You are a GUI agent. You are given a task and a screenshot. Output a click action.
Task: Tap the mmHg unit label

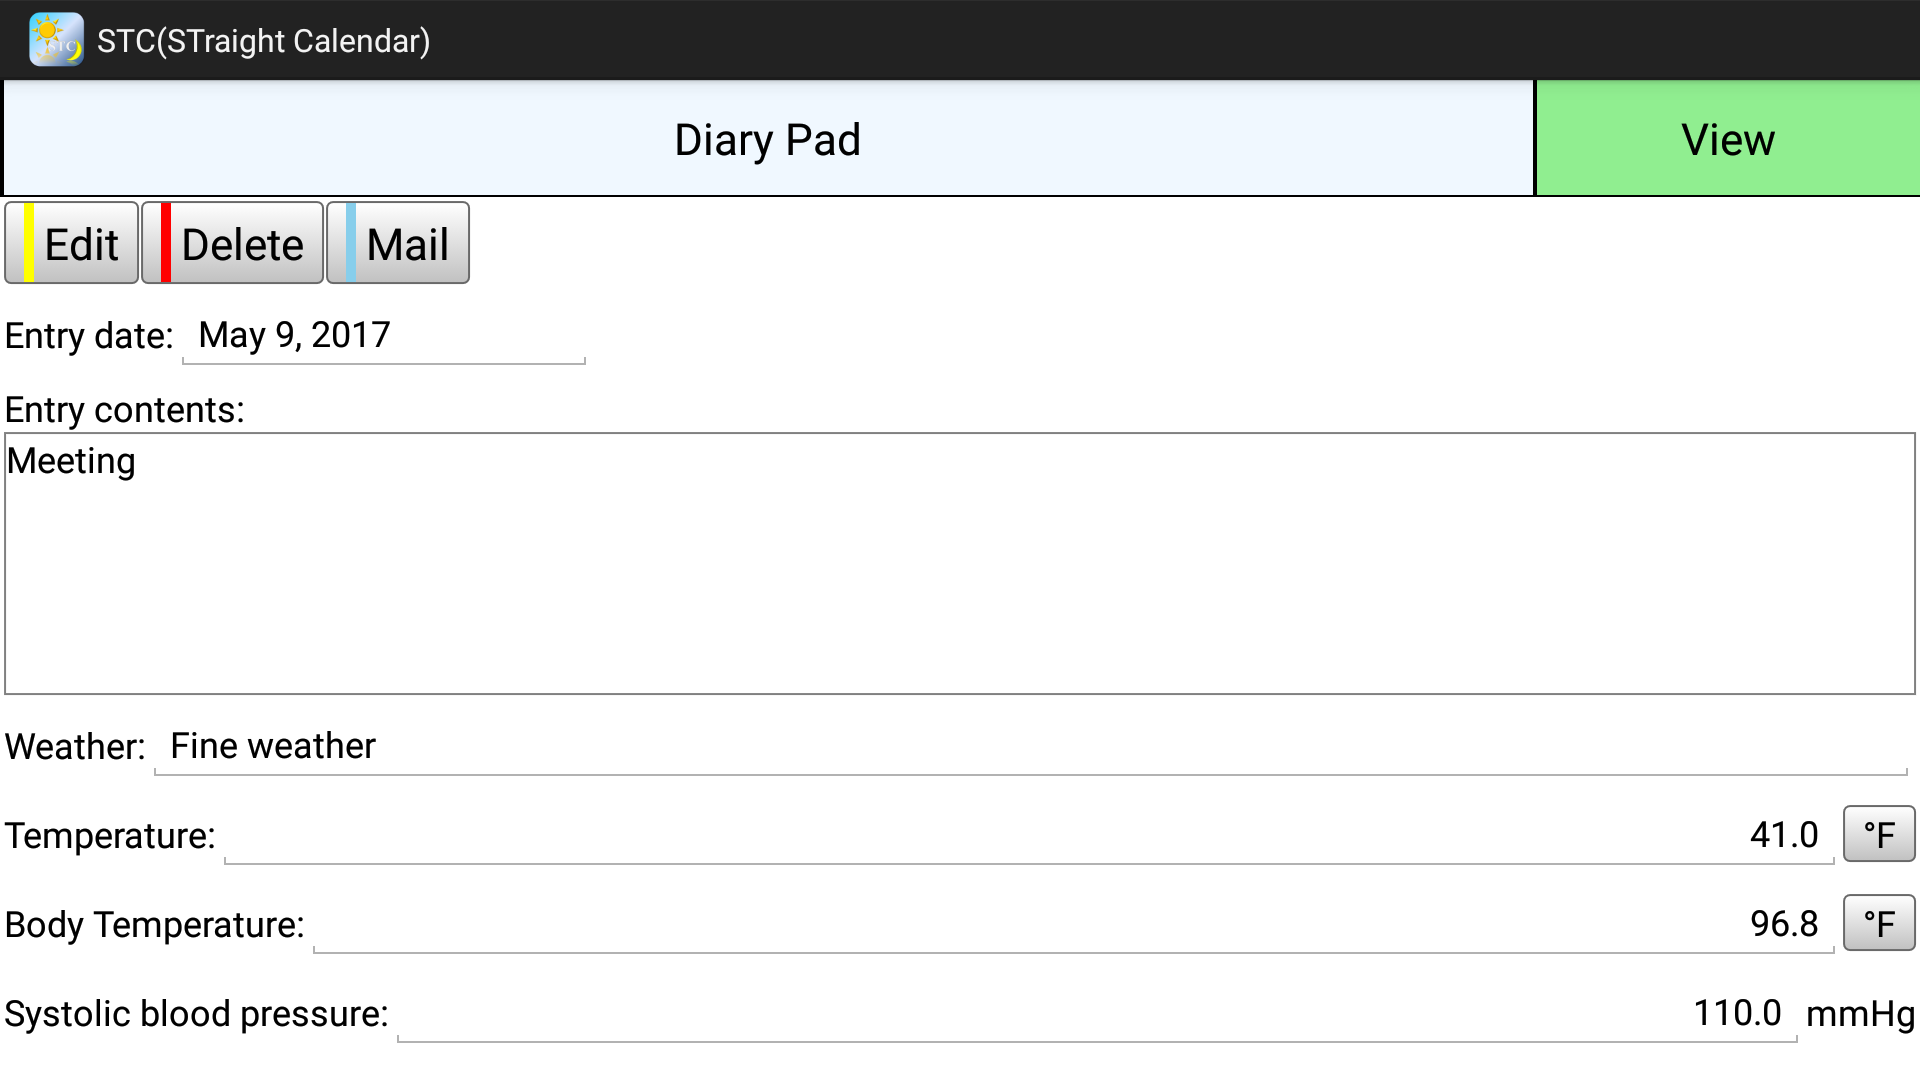pyautogui.click(x=1859, y=1014)
